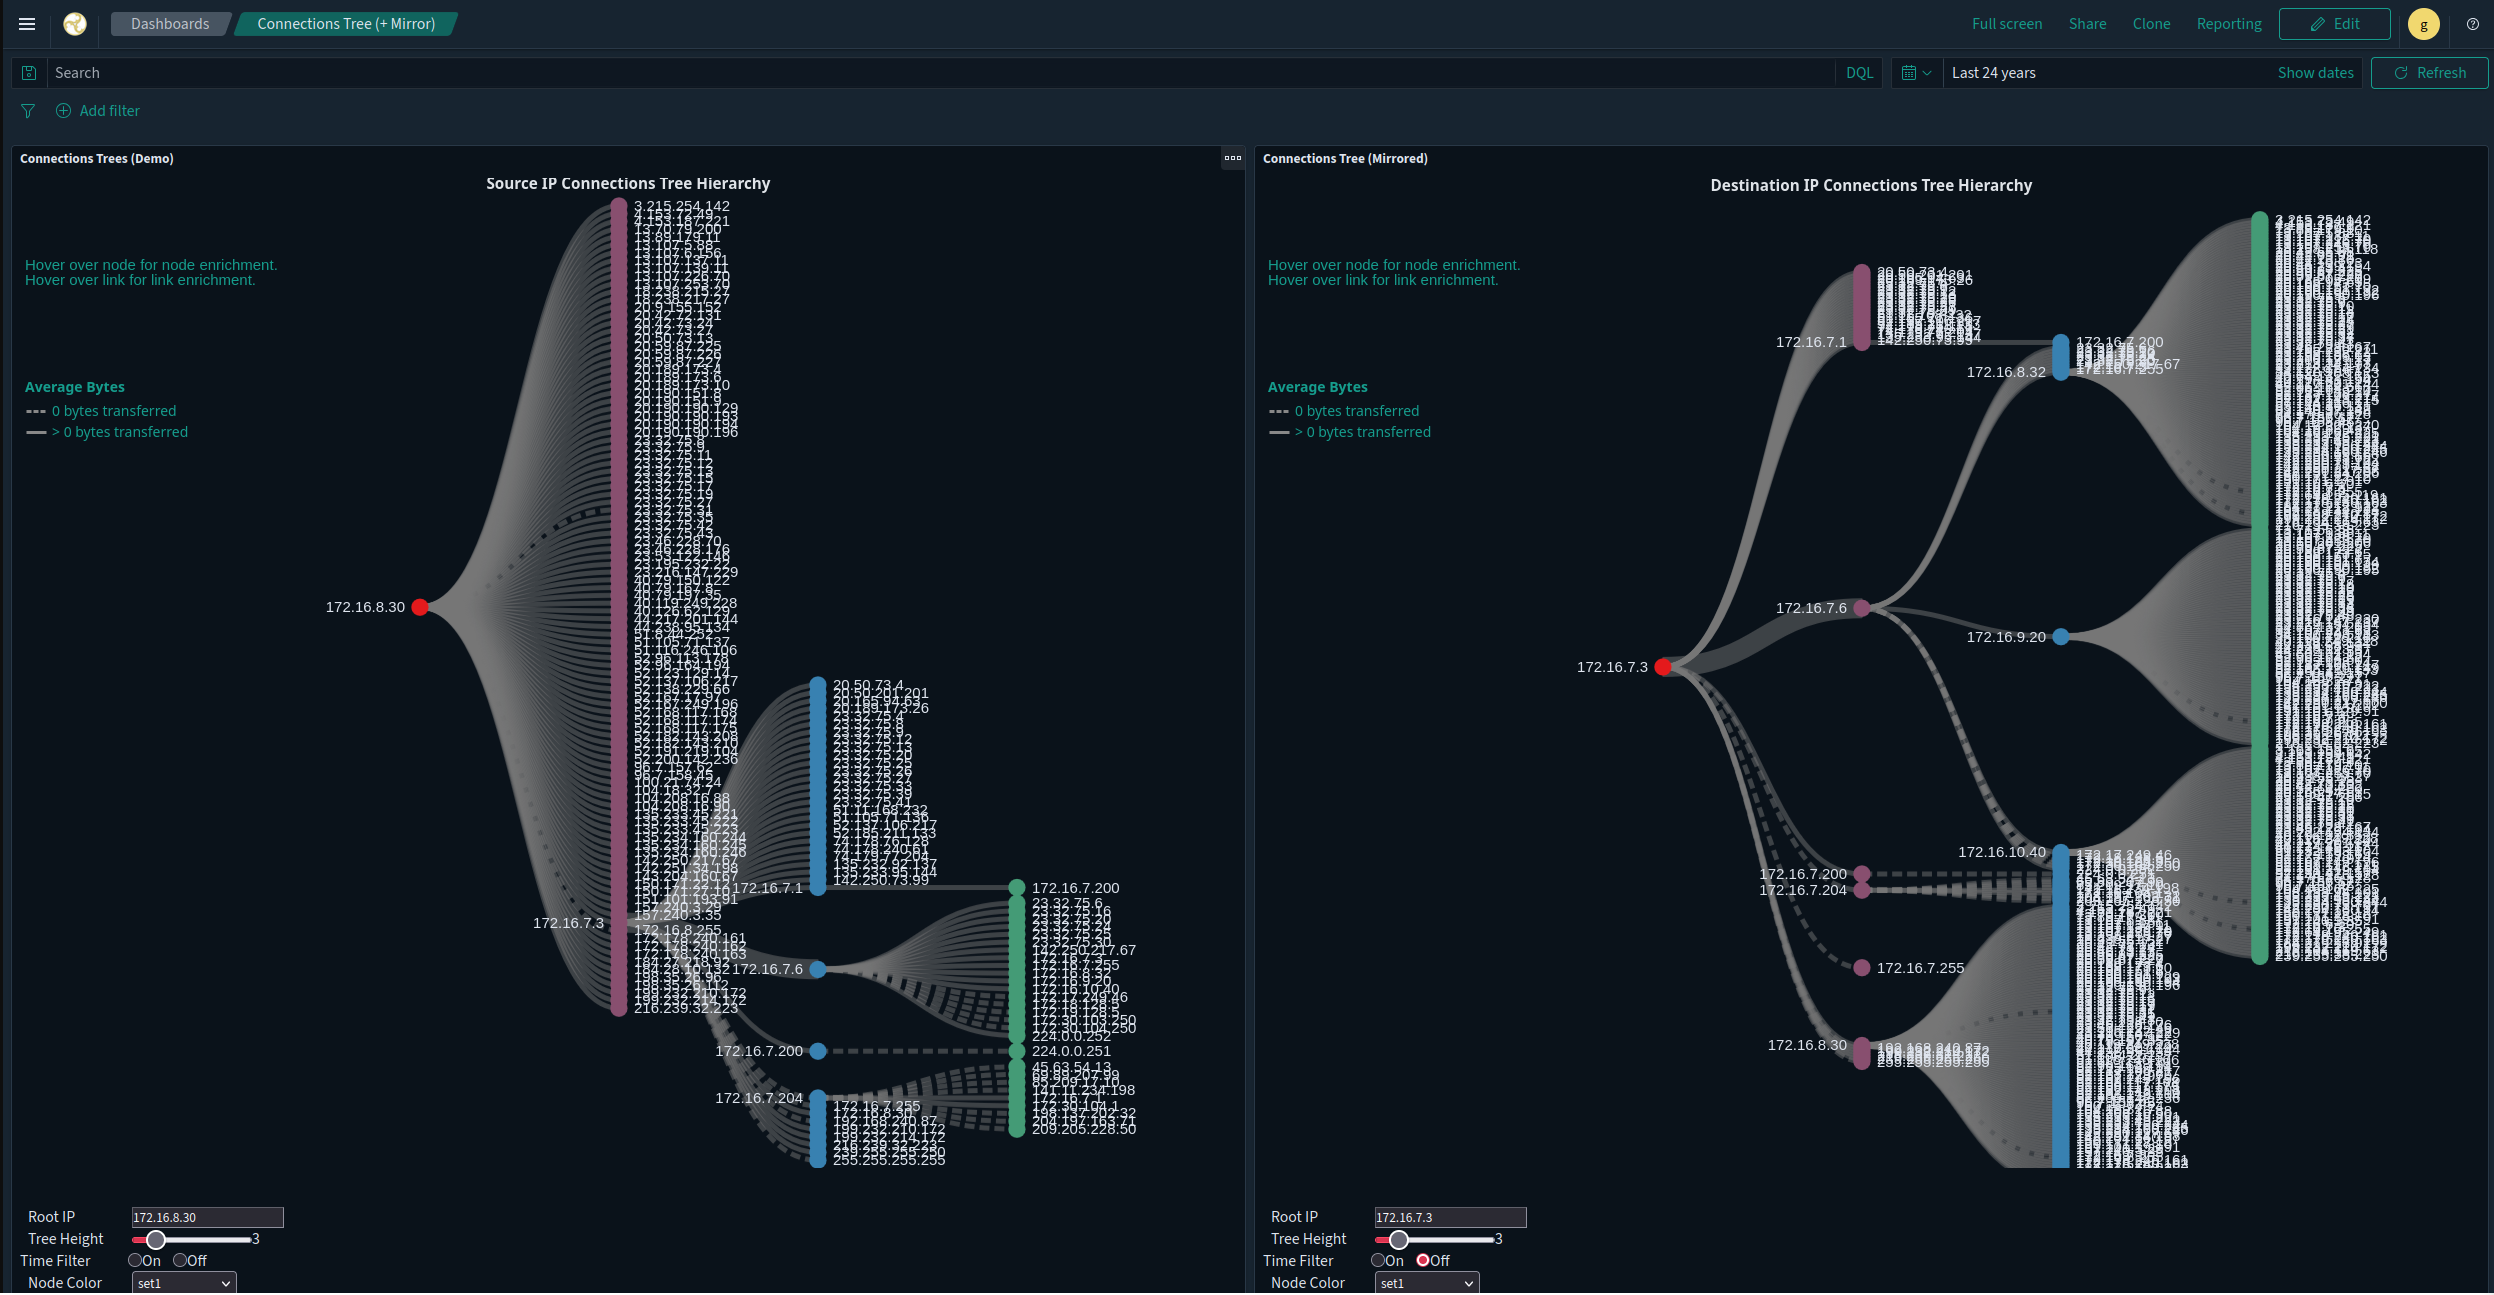2494x1295 pixels.
Task: Switch to the Dashboards breadcrumb
Action: pos(169,23)
